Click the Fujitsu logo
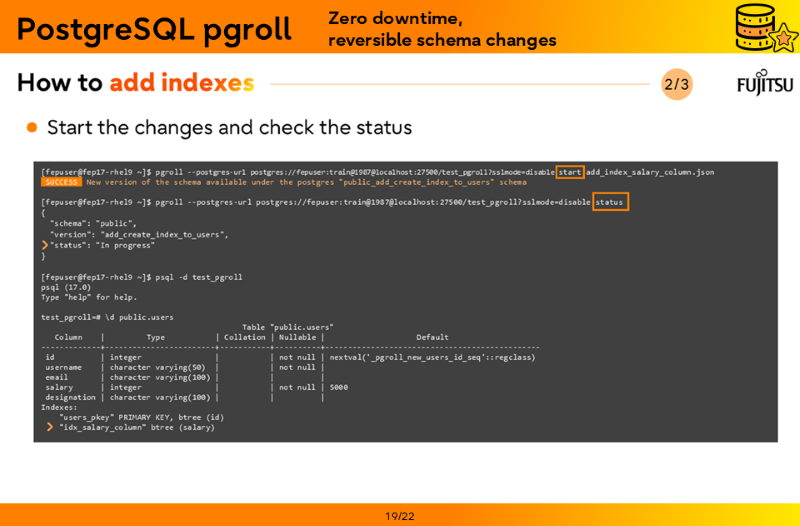 pos(765,84)
